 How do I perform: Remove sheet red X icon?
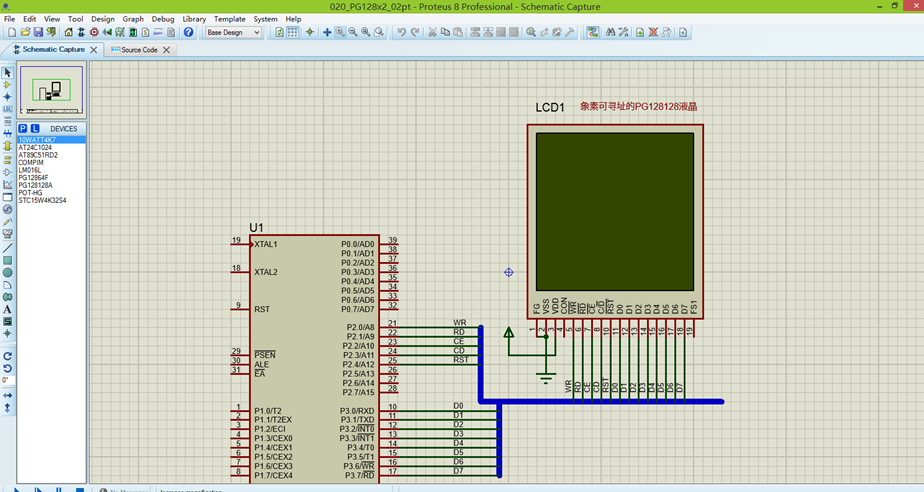point(653,32)
